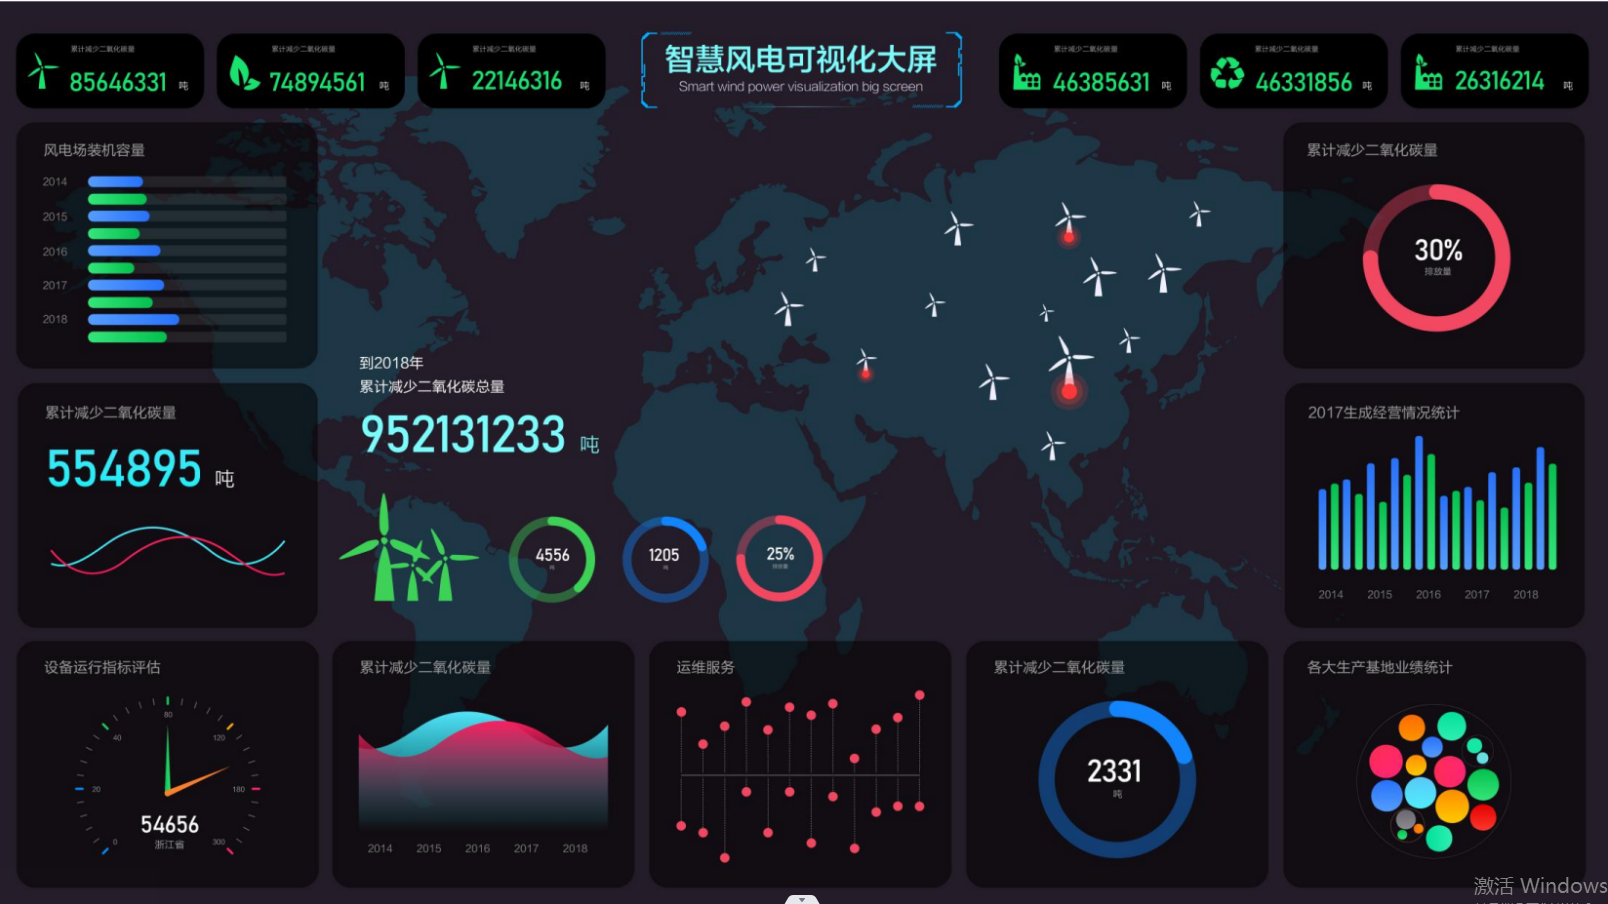The height and width of the screenshot is (904, 1608).
Task: Click the Smart wind power visualization subtitle
Action: 801,87
